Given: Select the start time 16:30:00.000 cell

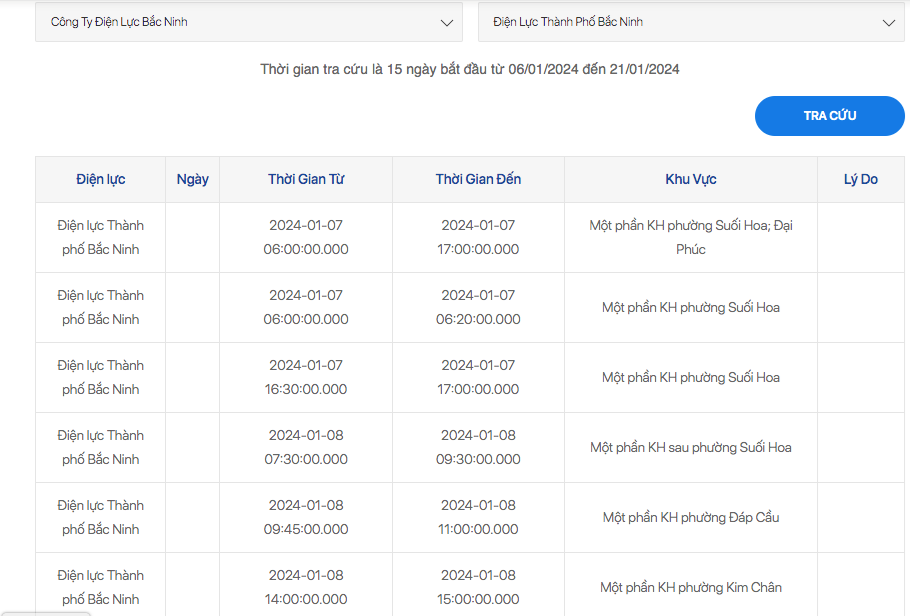Looking at the screenshot, I should tap(306, 377).
